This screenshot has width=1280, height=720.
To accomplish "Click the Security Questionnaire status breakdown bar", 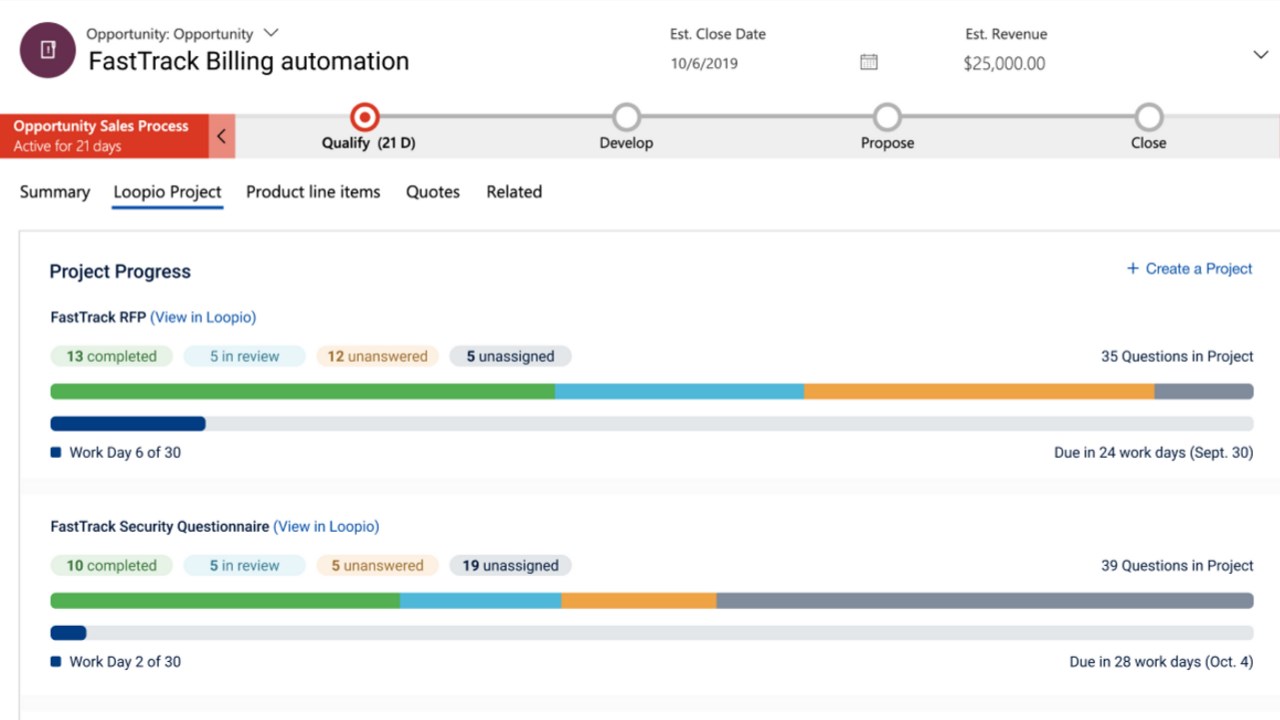I will point(652,601).
